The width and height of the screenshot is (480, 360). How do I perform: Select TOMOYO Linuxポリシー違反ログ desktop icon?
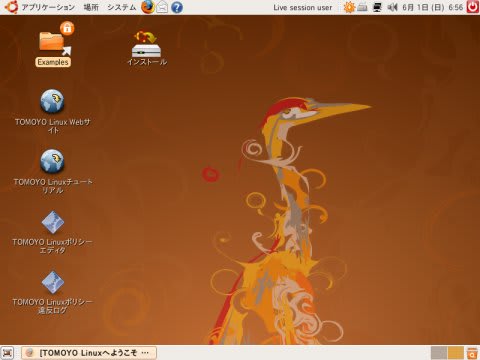53,292
